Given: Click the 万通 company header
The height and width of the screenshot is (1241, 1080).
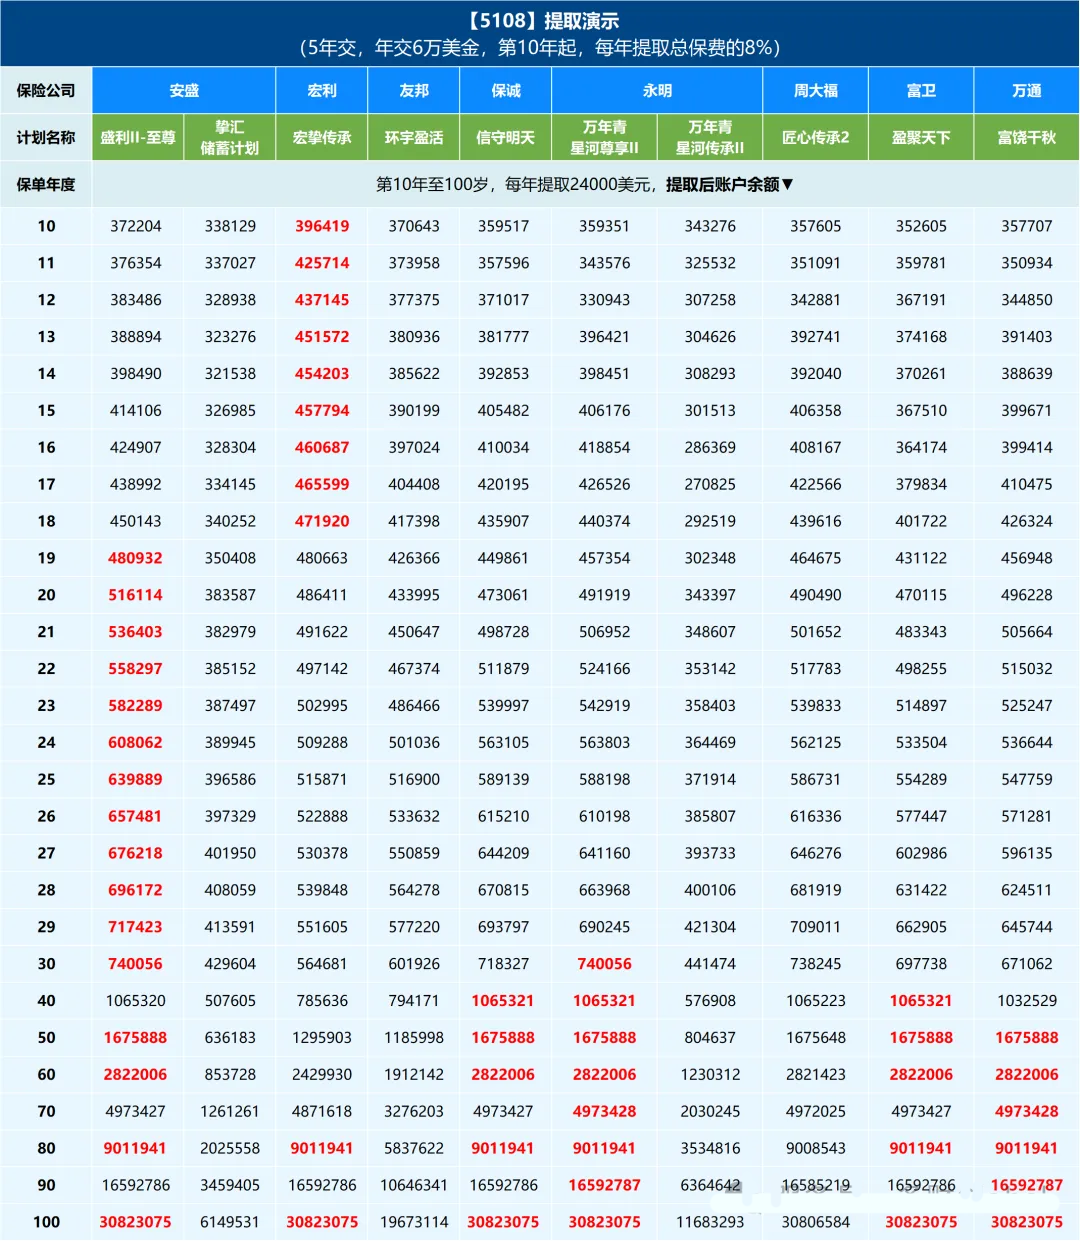Looking at the screenshot, I should pos(1027,91).
